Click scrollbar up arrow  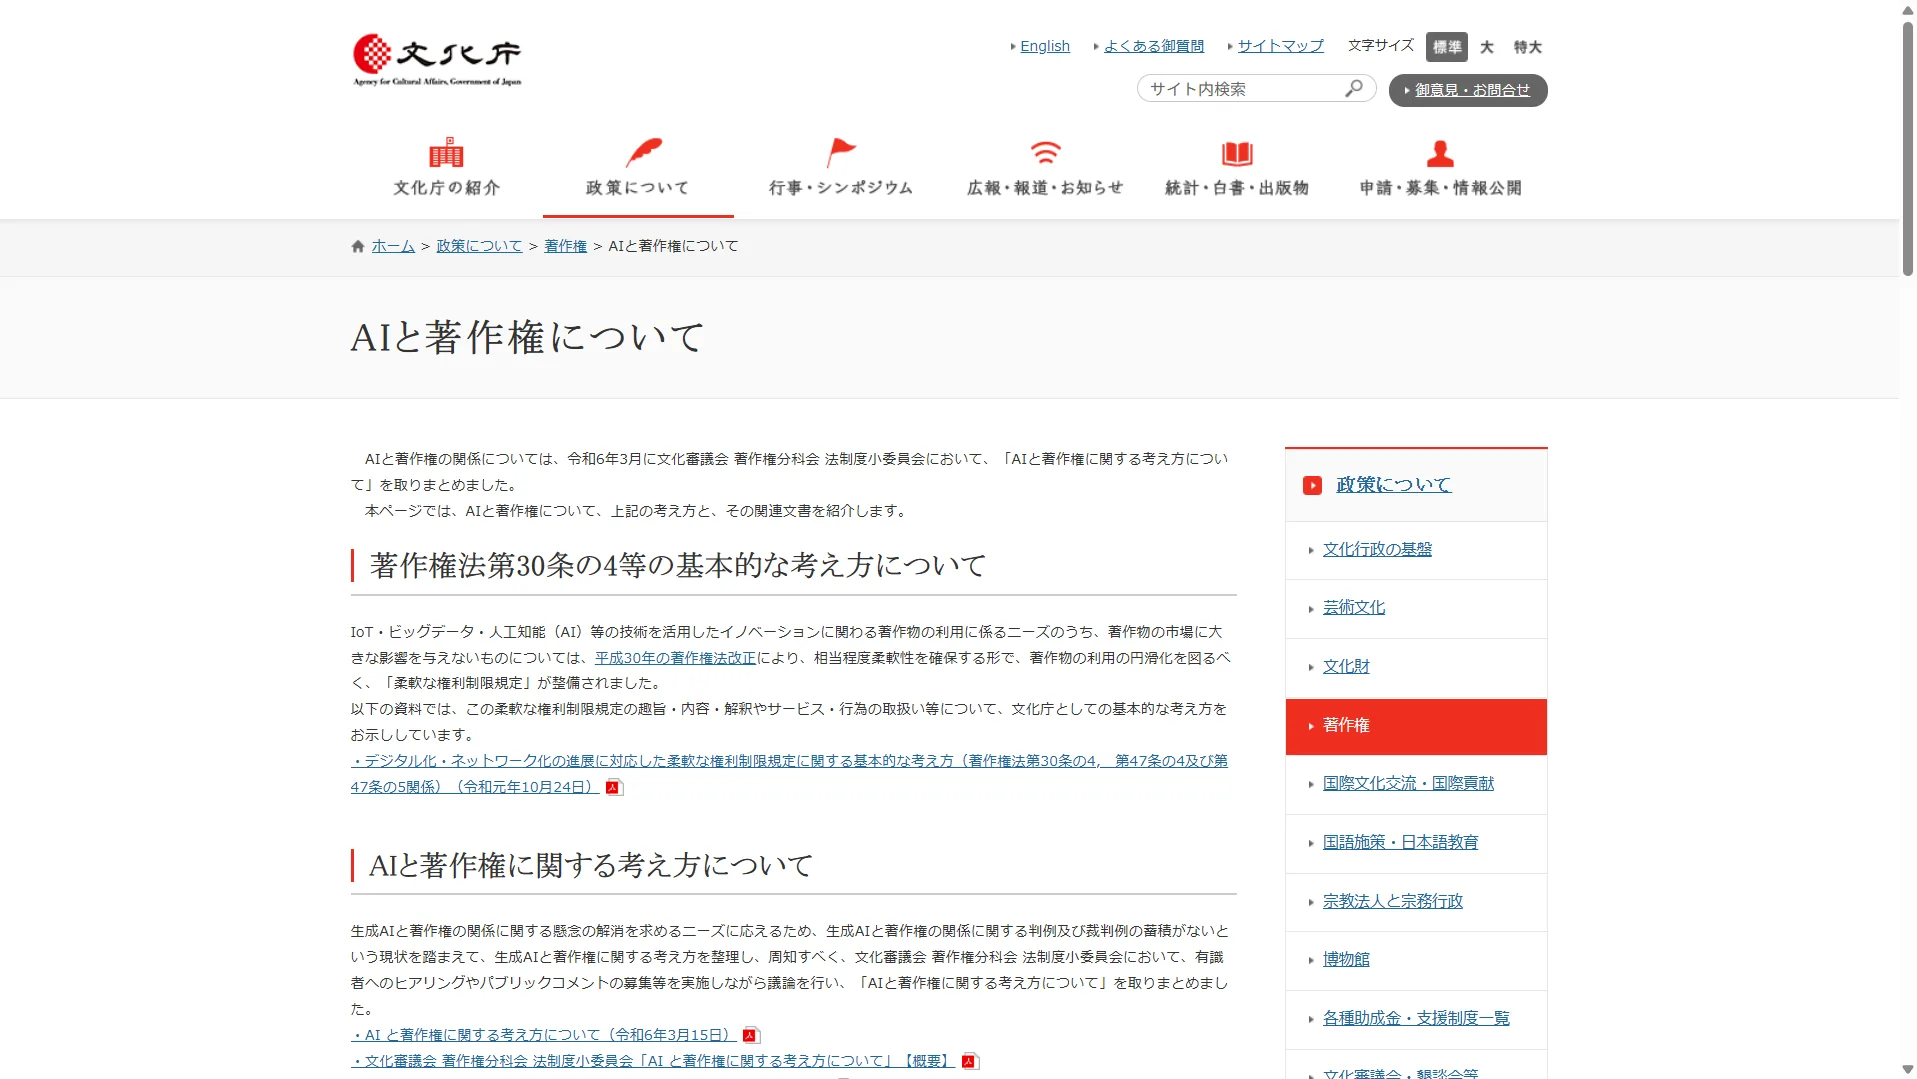tap(1907, 9)
